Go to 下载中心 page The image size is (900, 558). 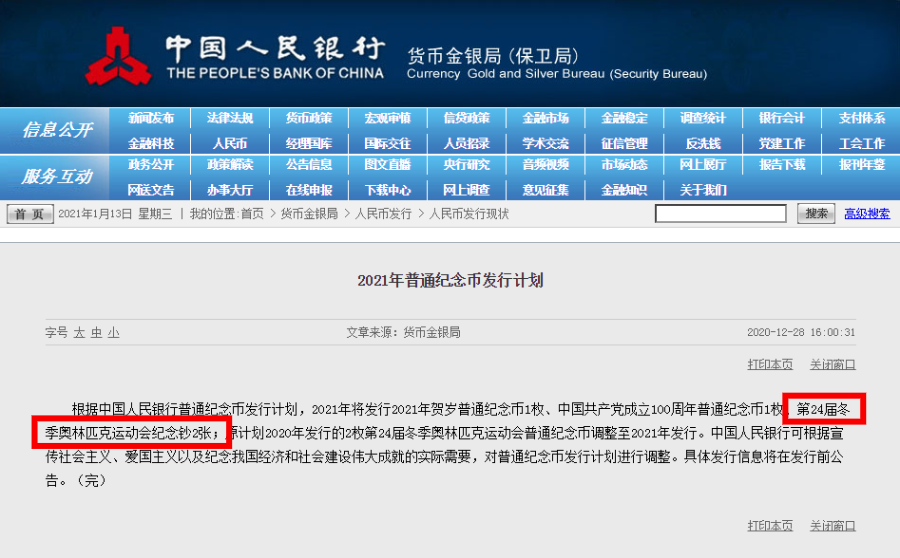click(387, 189)
